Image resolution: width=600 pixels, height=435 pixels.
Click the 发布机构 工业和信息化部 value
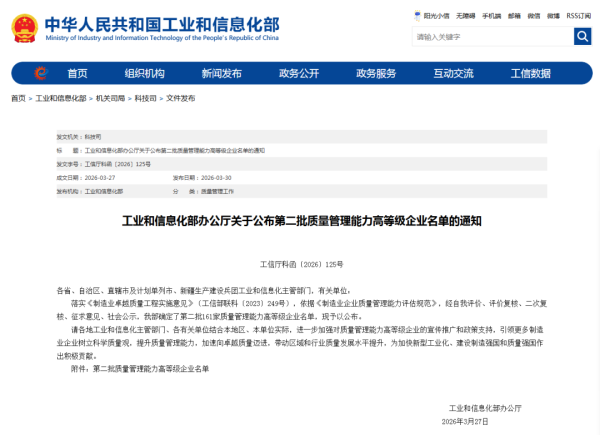tap(104, 191)
